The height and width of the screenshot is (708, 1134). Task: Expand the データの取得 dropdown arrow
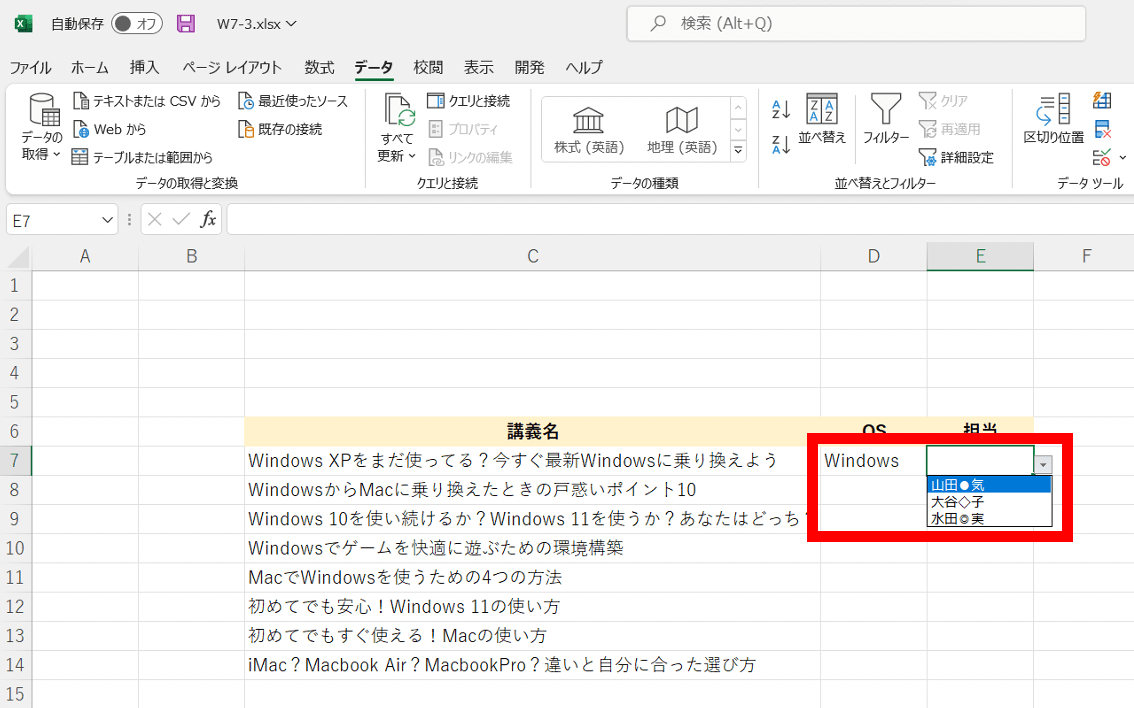point(56,154)
